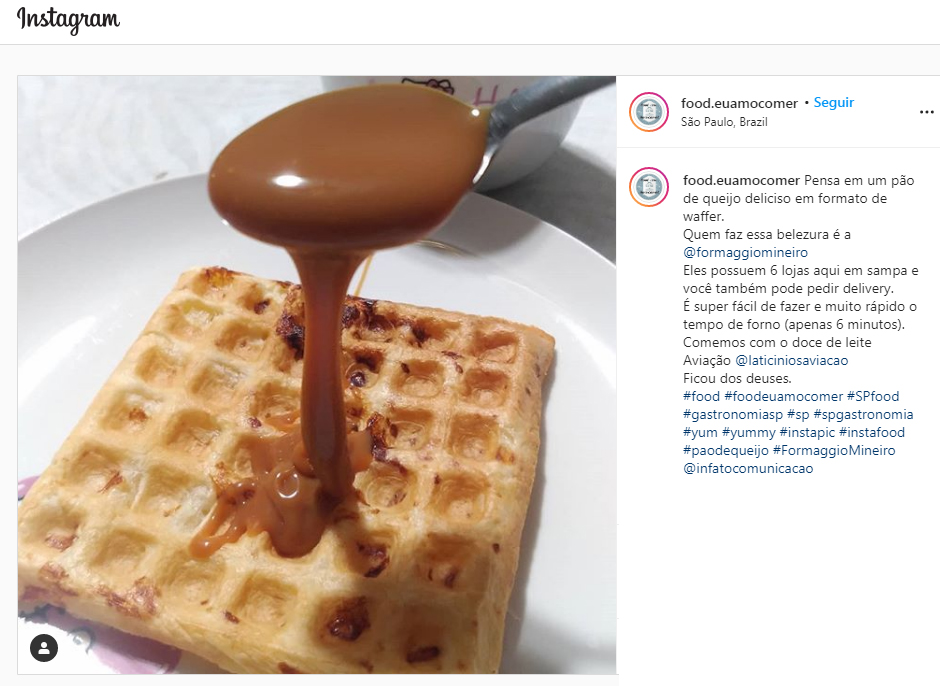Click the Seguir follow button

tap(833, 103)
